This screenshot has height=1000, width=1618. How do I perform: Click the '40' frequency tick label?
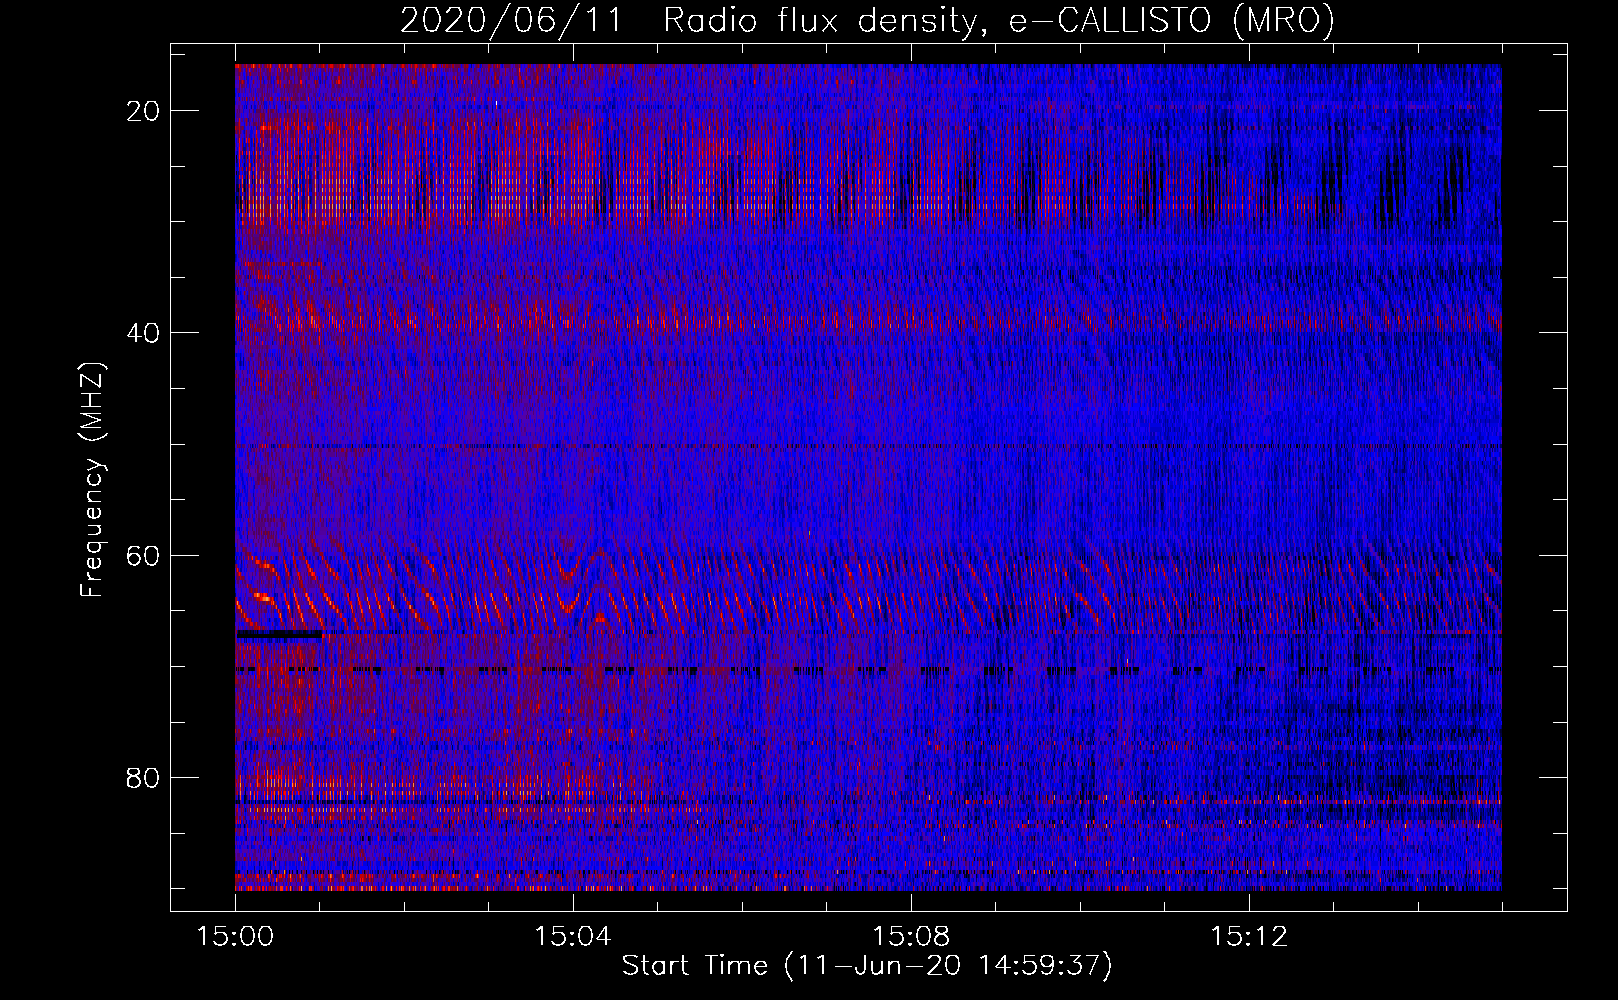click(144, 333)
